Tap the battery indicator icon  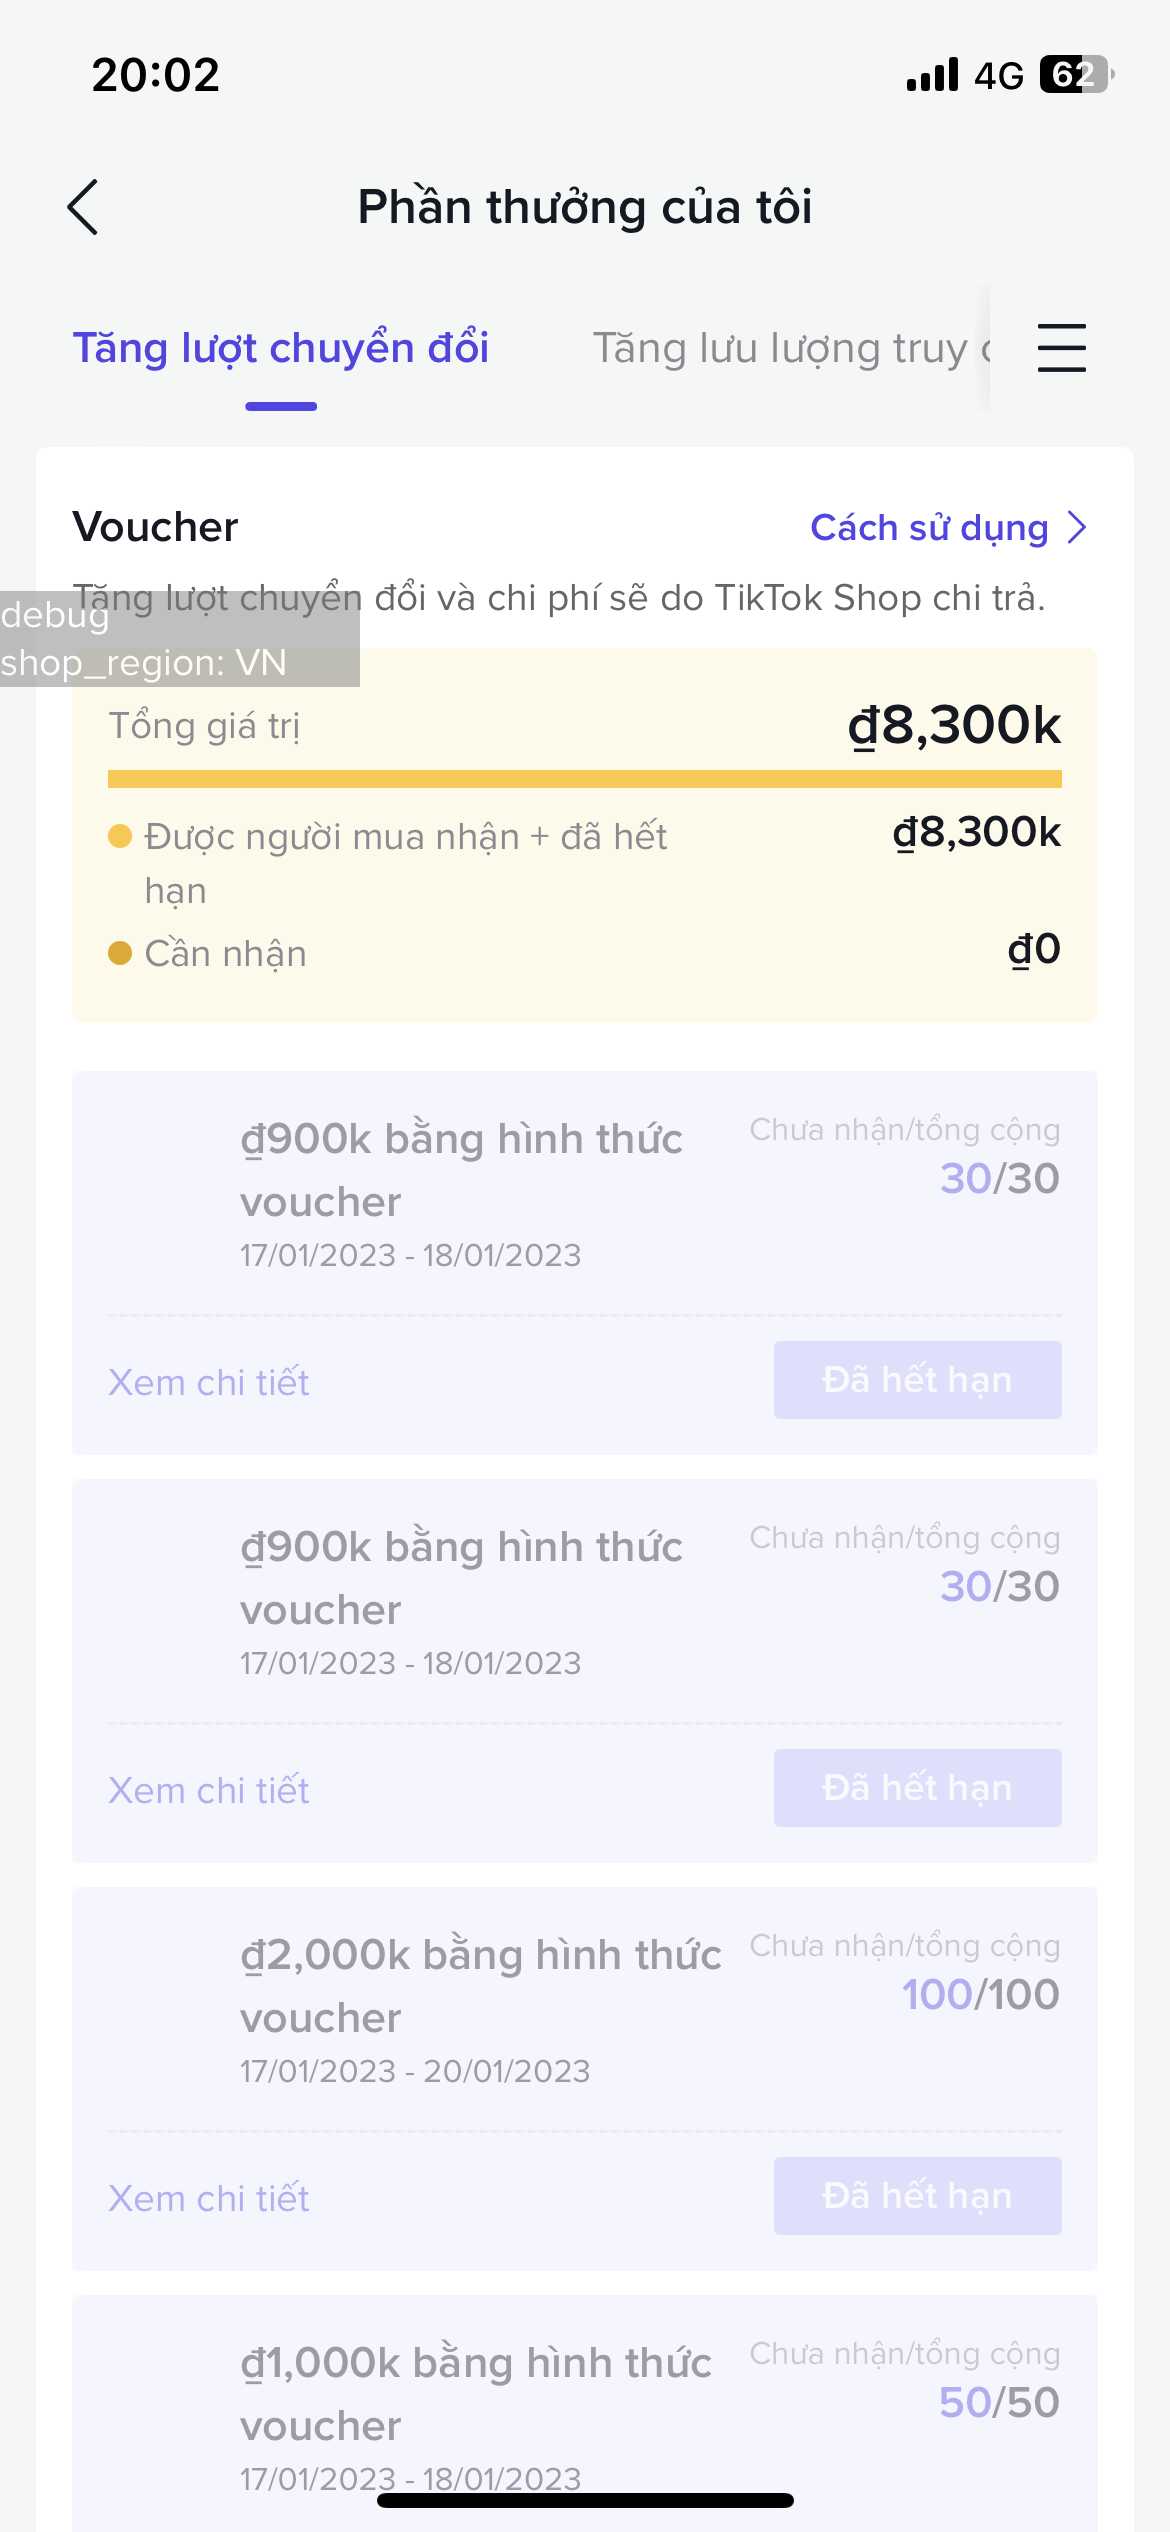pos(1076,75)
